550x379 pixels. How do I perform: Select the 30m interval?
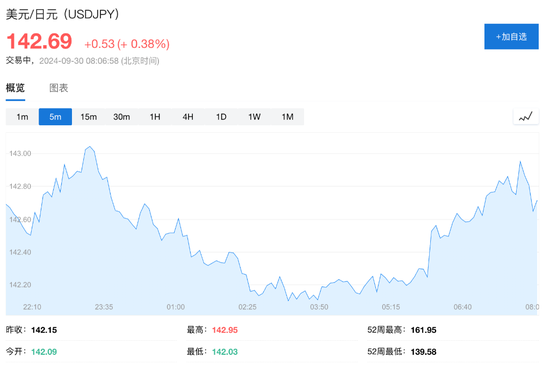point(121,117)
